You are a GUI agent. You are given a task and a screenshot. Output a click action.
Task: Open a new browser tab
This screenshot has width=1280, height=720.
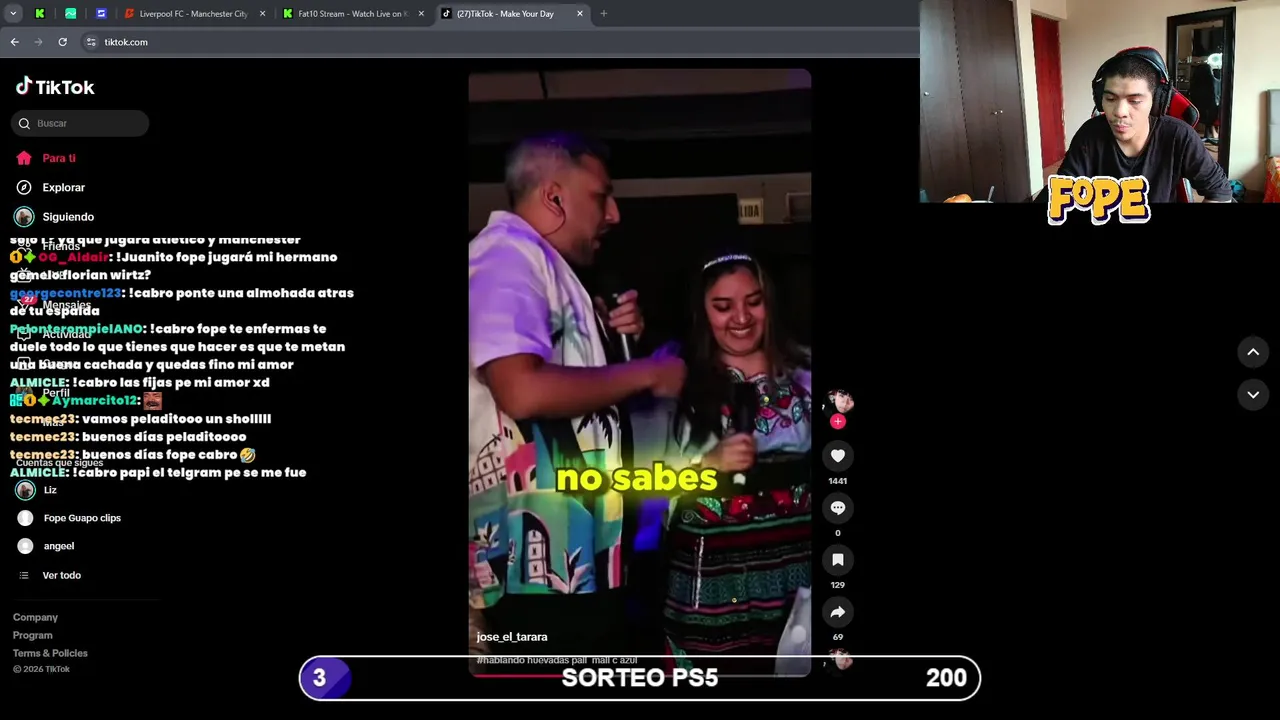(x=604, y=14)
